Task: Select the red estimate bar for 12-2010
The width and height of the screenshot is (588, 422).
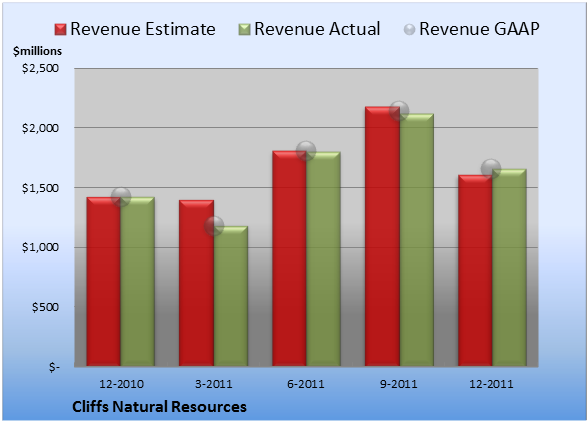Action: tap(104, 281)
